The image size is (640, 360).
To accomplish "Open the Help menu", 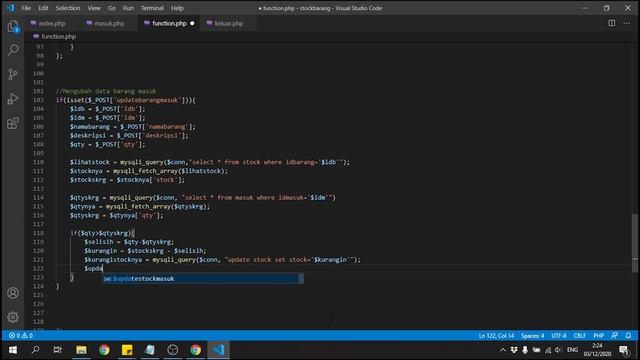I will coord(177,8).
